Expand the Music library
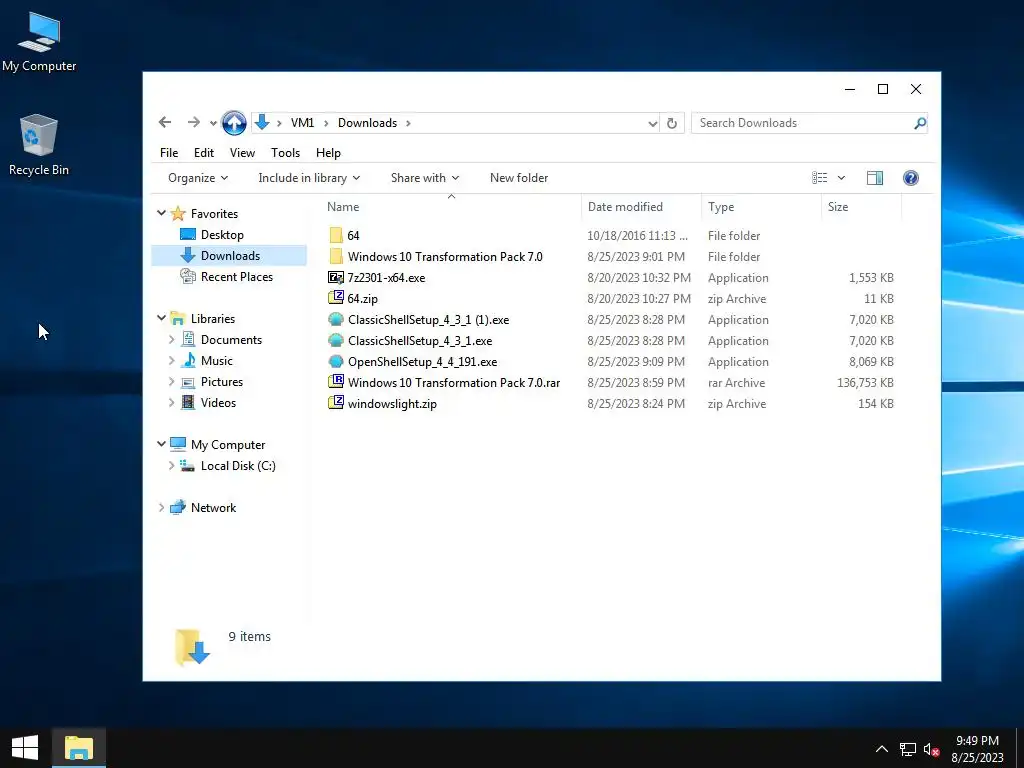1024x768 pixels. click(x=171, y=360)
